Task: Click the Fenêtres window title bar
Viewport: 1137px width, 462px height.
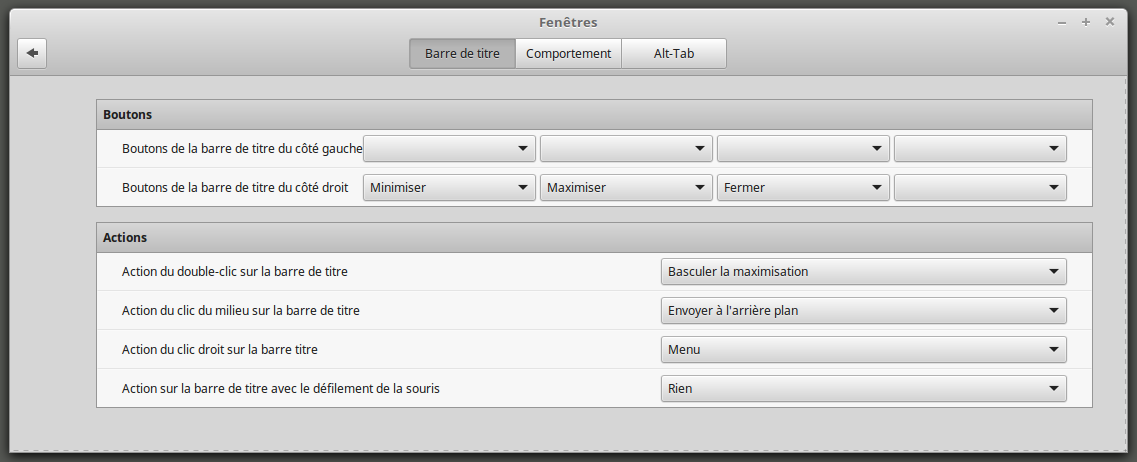Action: 568,22
